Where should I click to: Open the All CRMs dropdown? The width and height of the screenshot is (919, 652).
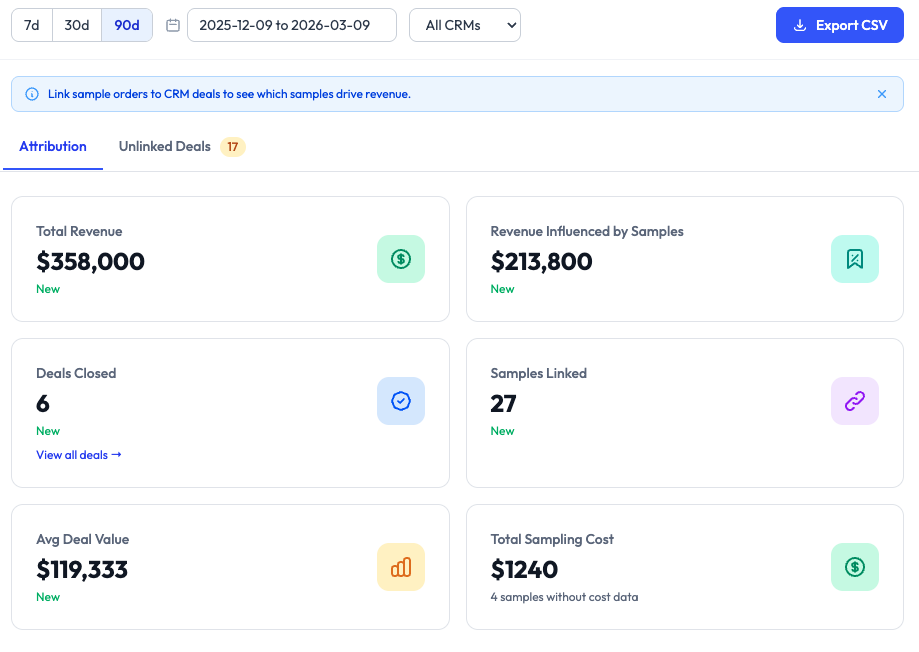coord(464,25)
